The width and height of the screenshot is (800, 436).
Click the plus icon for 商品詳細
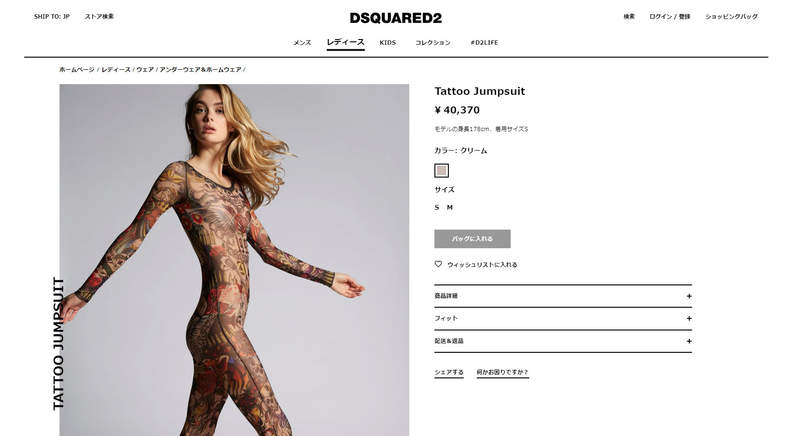pos(689,296)
